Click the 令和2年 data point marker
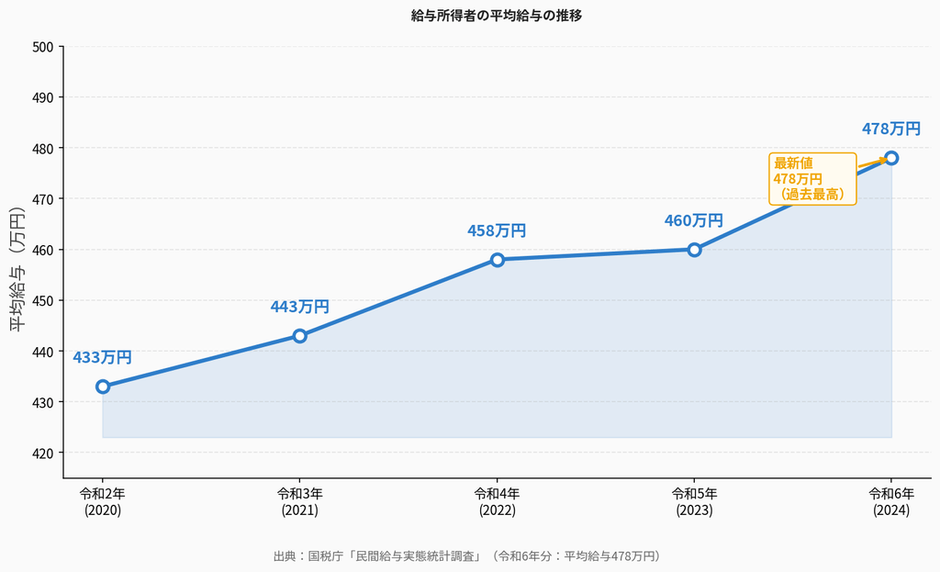Viewport: 940px width, 572px height. [103, 387]
